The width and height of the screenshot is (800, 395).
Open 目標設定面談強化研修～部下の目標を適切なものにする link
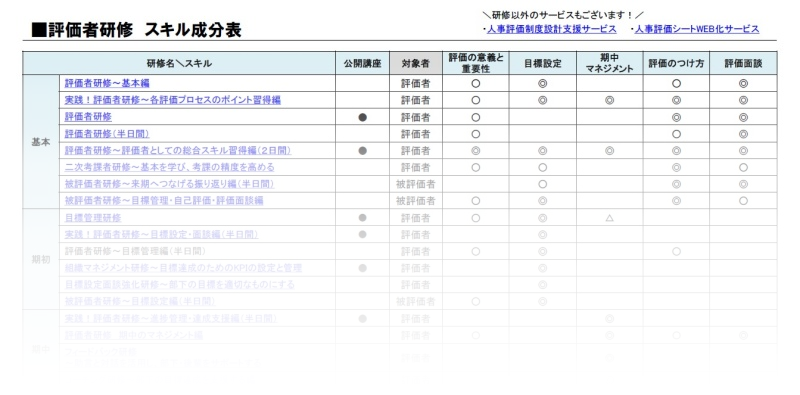click(180, 285)
